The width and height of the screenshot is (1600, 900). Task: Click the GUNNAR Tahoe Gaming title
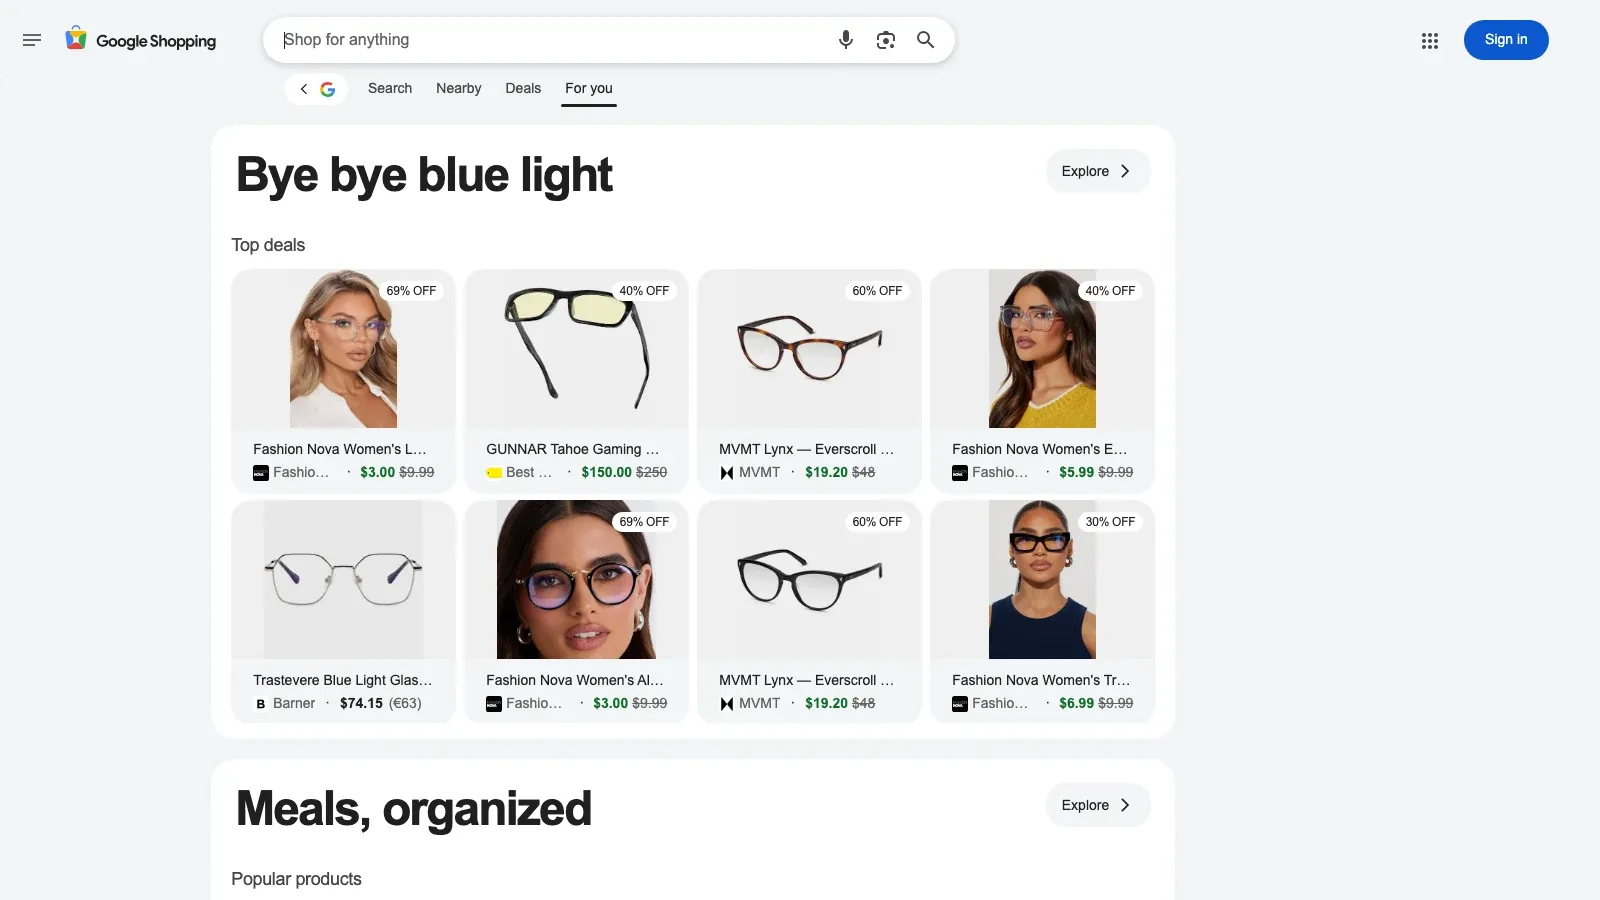[573, 450]
